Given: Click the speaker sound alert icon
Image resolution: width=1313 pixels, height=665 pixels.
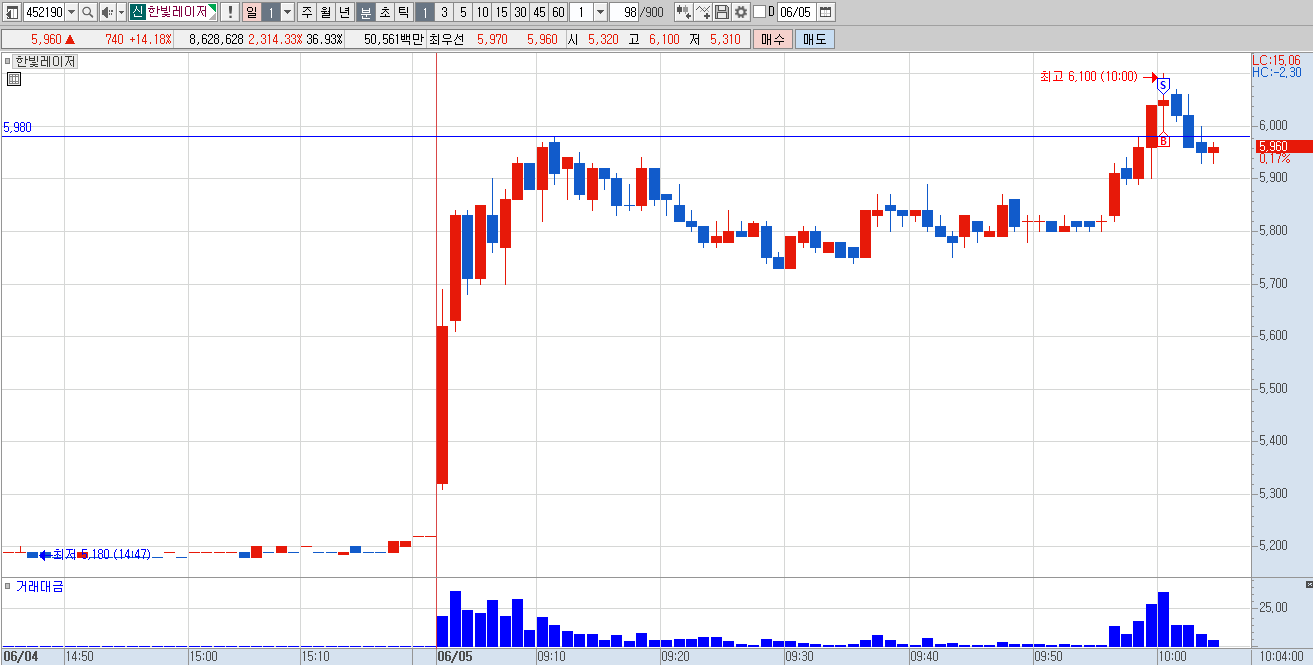Looking at the screenshot, I should tap(107, 12).
